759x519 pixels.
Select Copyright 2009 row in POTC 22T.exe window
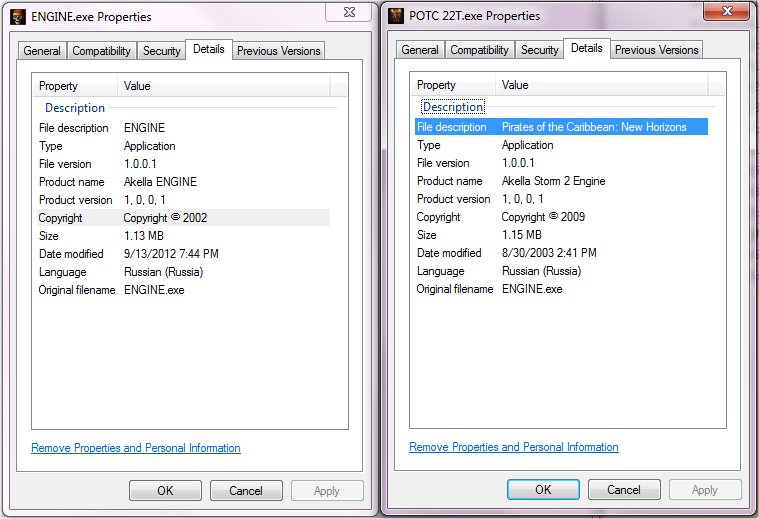(562, 217)
